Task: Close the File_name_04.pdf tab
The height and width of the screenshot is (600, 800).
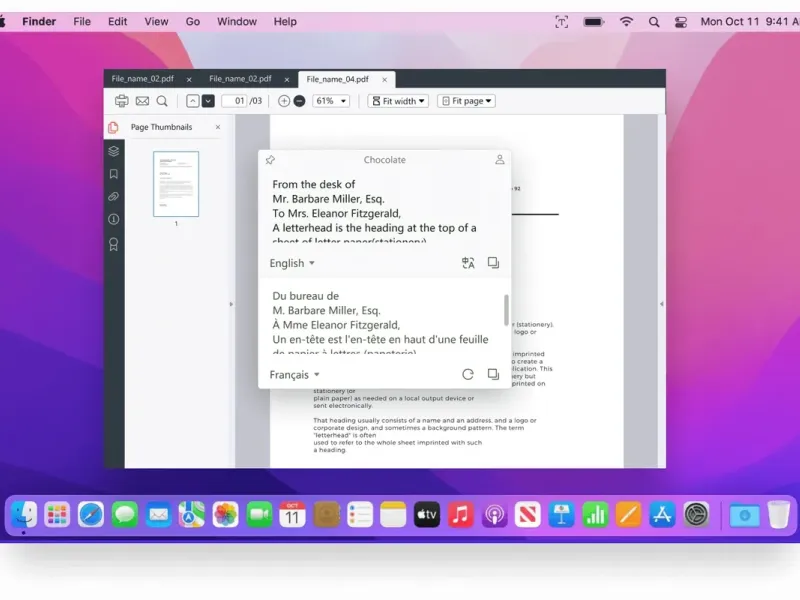Action: [385, 80]
